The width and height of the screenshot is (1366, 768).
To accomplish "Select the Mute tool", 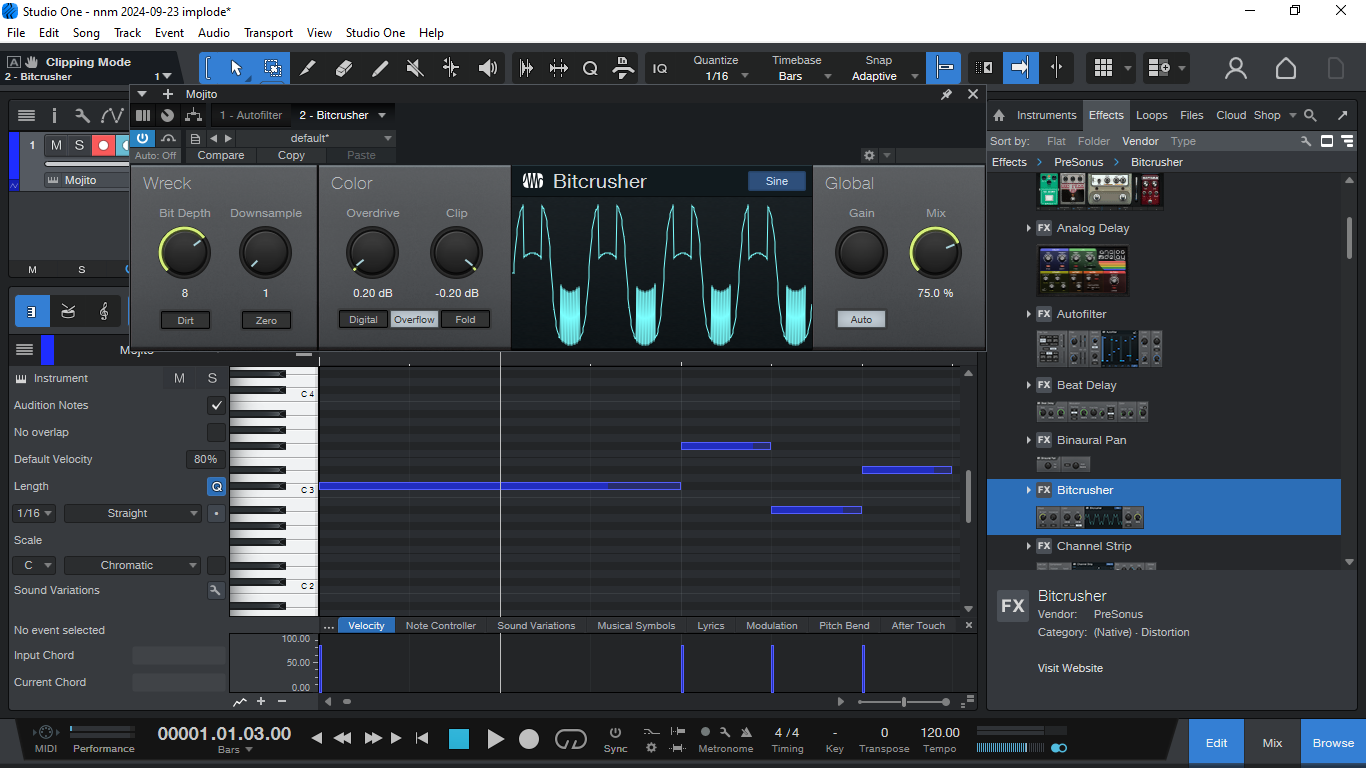I will pyautogui.click(x=415, y=68).
